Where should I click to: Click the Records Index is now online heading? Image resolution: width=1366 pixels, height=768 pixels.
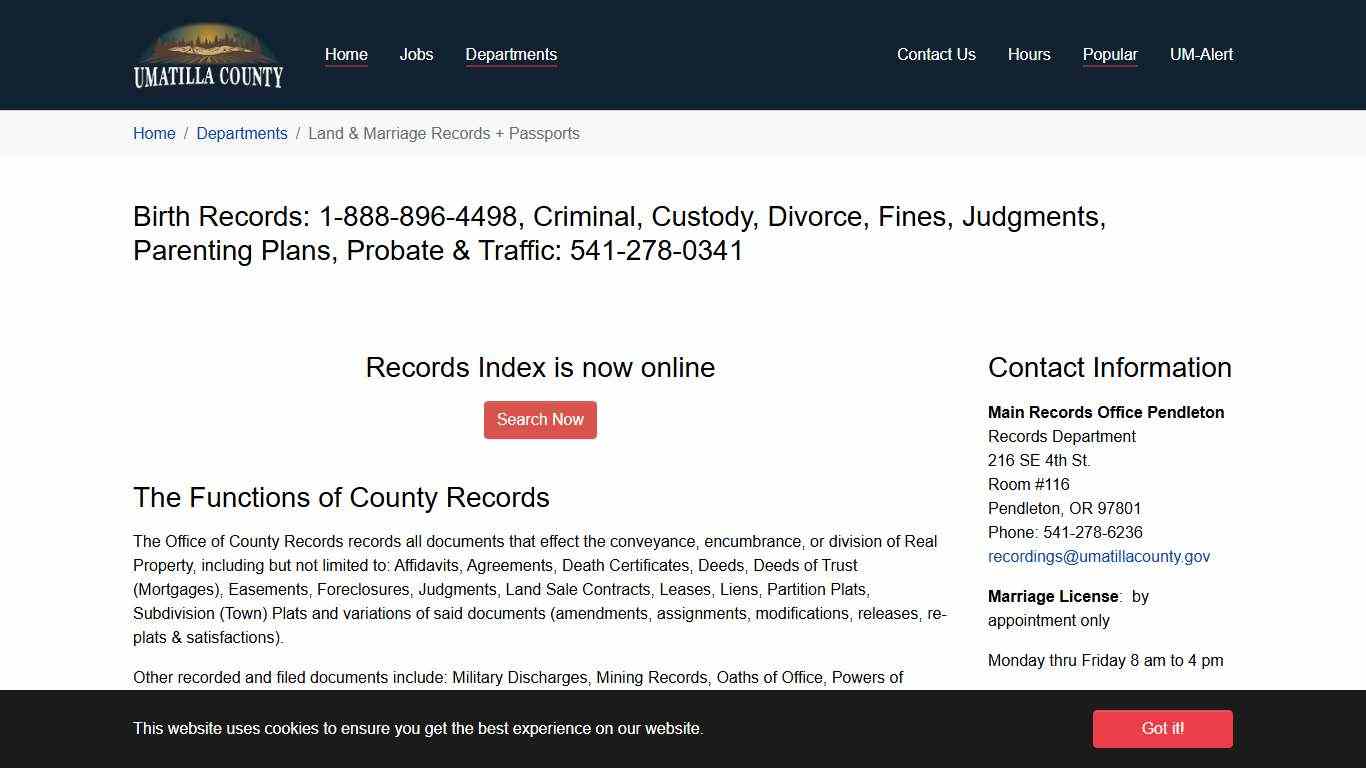[x=540, y=368]
